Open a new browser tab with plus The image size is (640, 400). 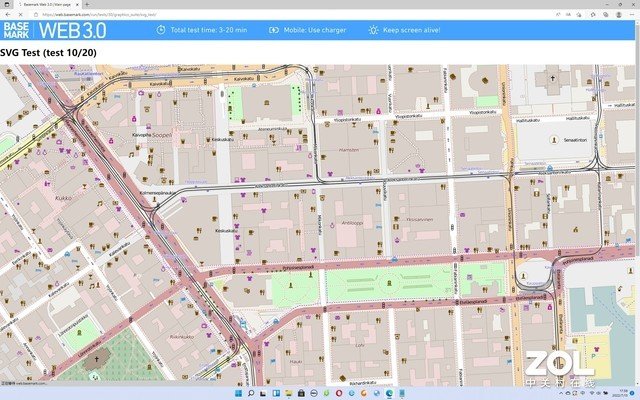pyautogui.click(x=87, y=4)
